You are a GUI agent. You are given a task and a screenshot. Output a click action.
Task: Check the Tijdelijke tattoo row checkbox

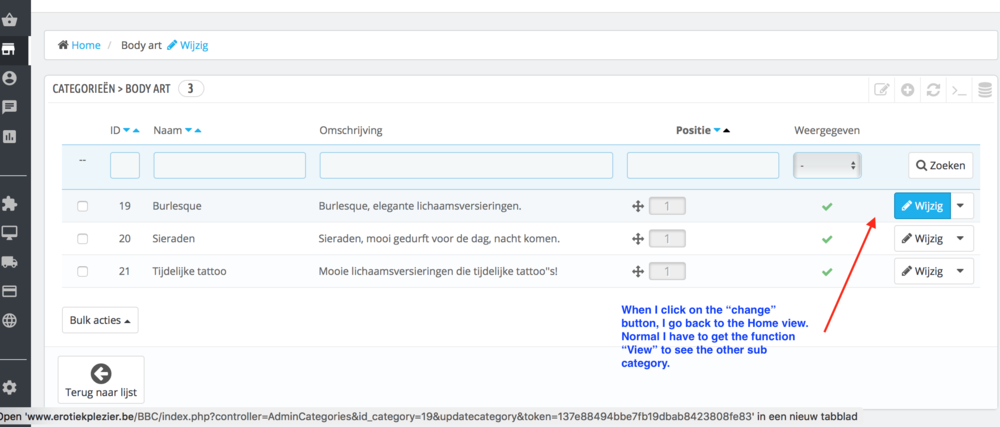[x=82, y=271]
